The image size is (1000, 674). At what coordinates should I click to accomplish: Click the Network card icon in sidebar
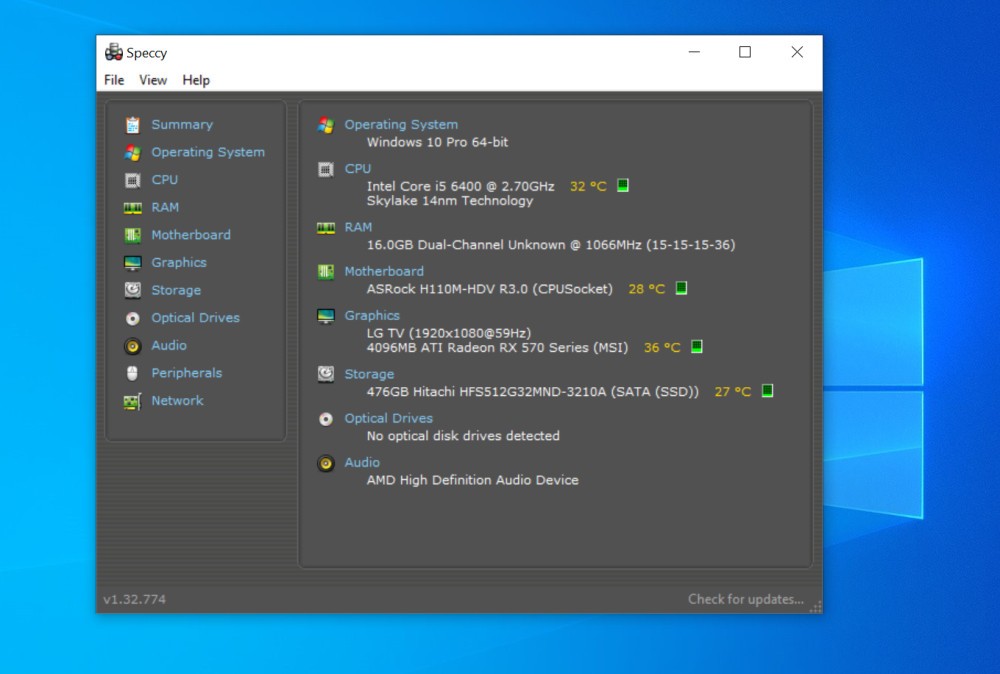[x=133, y=401]
